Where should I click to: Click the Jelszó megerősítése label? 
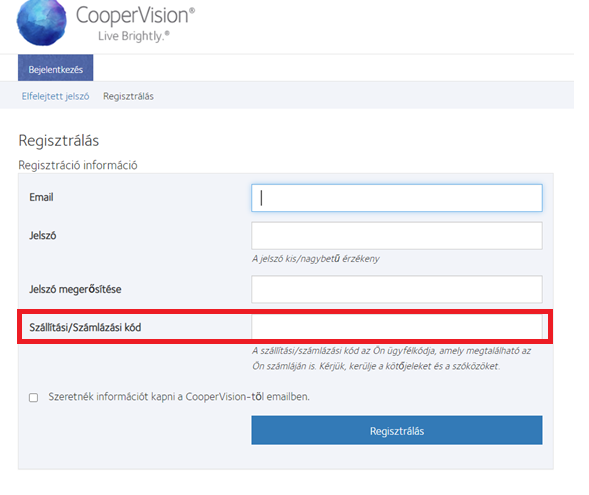[x=75, y=289]
